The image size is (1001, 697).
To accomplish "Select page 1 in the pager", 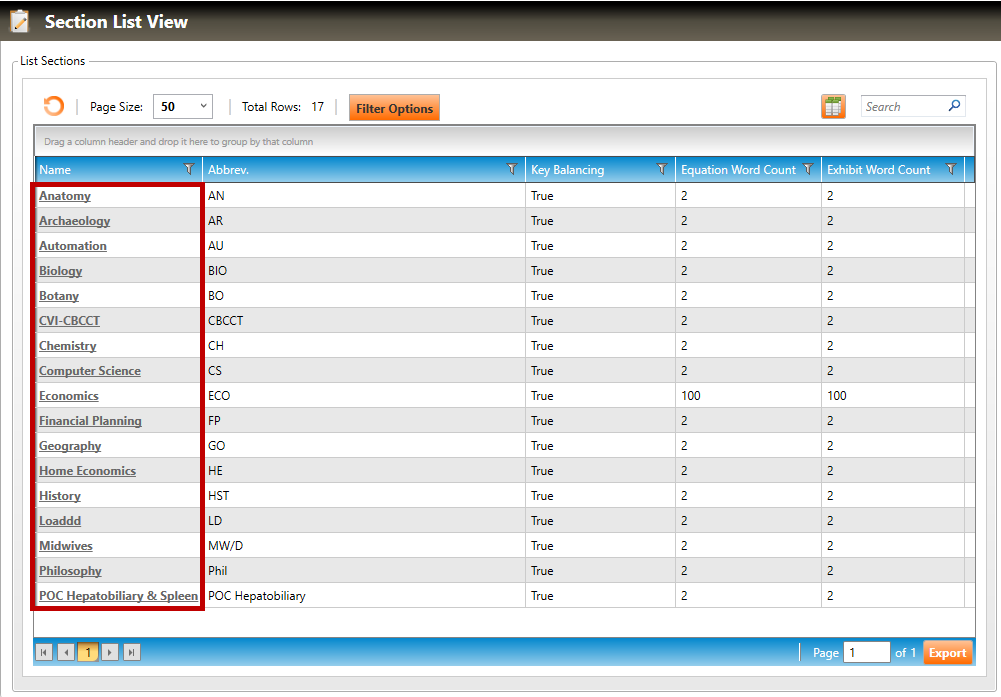I will pyautogui.click(x=88, y=653).
